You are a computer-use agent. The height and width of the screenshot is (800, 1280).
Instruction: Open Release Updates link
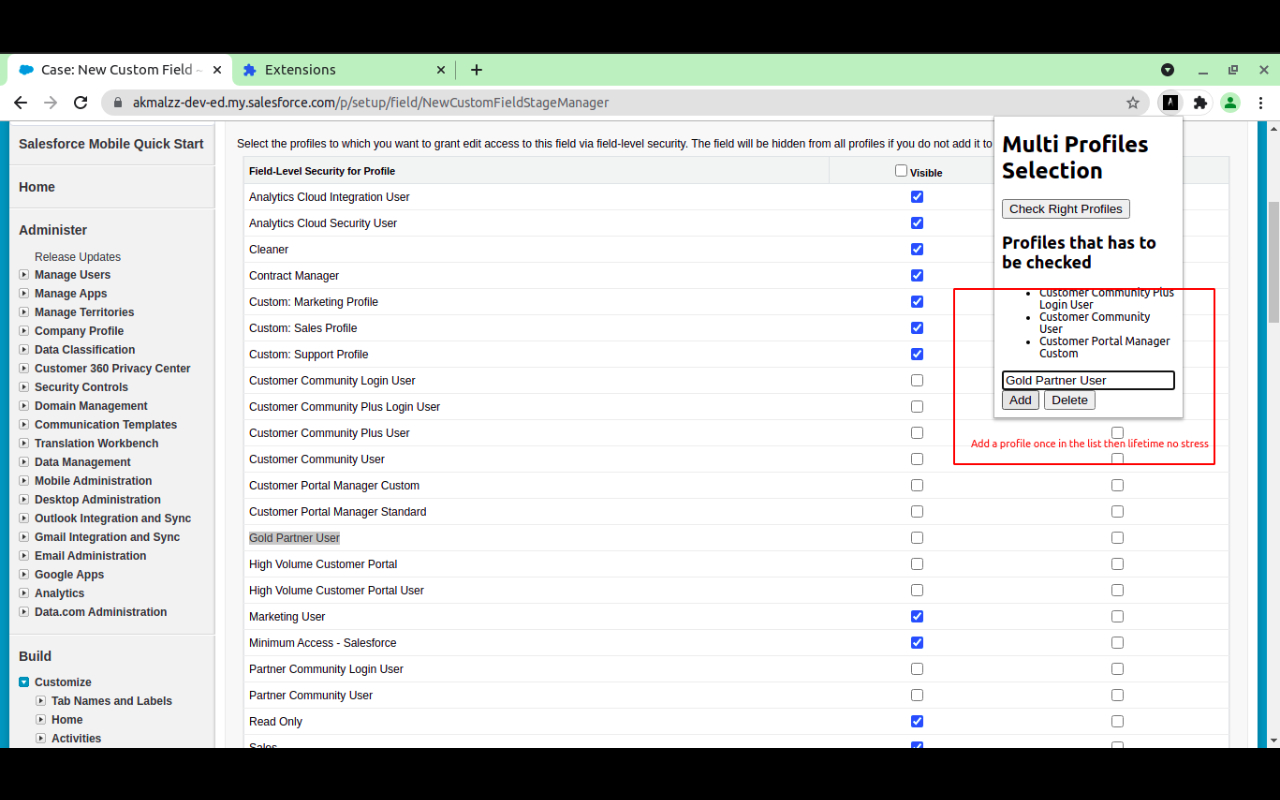point(78,257)
